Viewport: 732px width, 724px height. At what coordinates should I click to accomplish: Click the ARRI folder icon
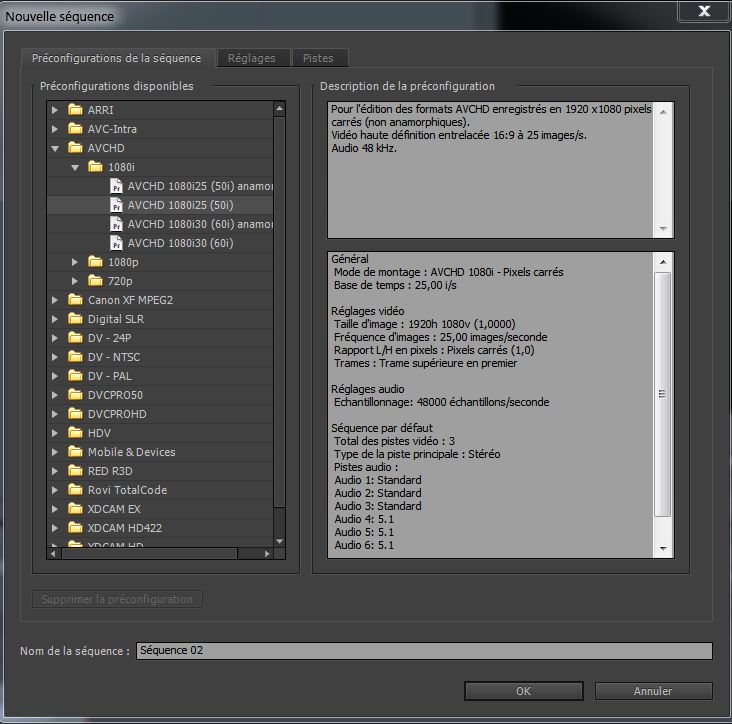[75, 110]
